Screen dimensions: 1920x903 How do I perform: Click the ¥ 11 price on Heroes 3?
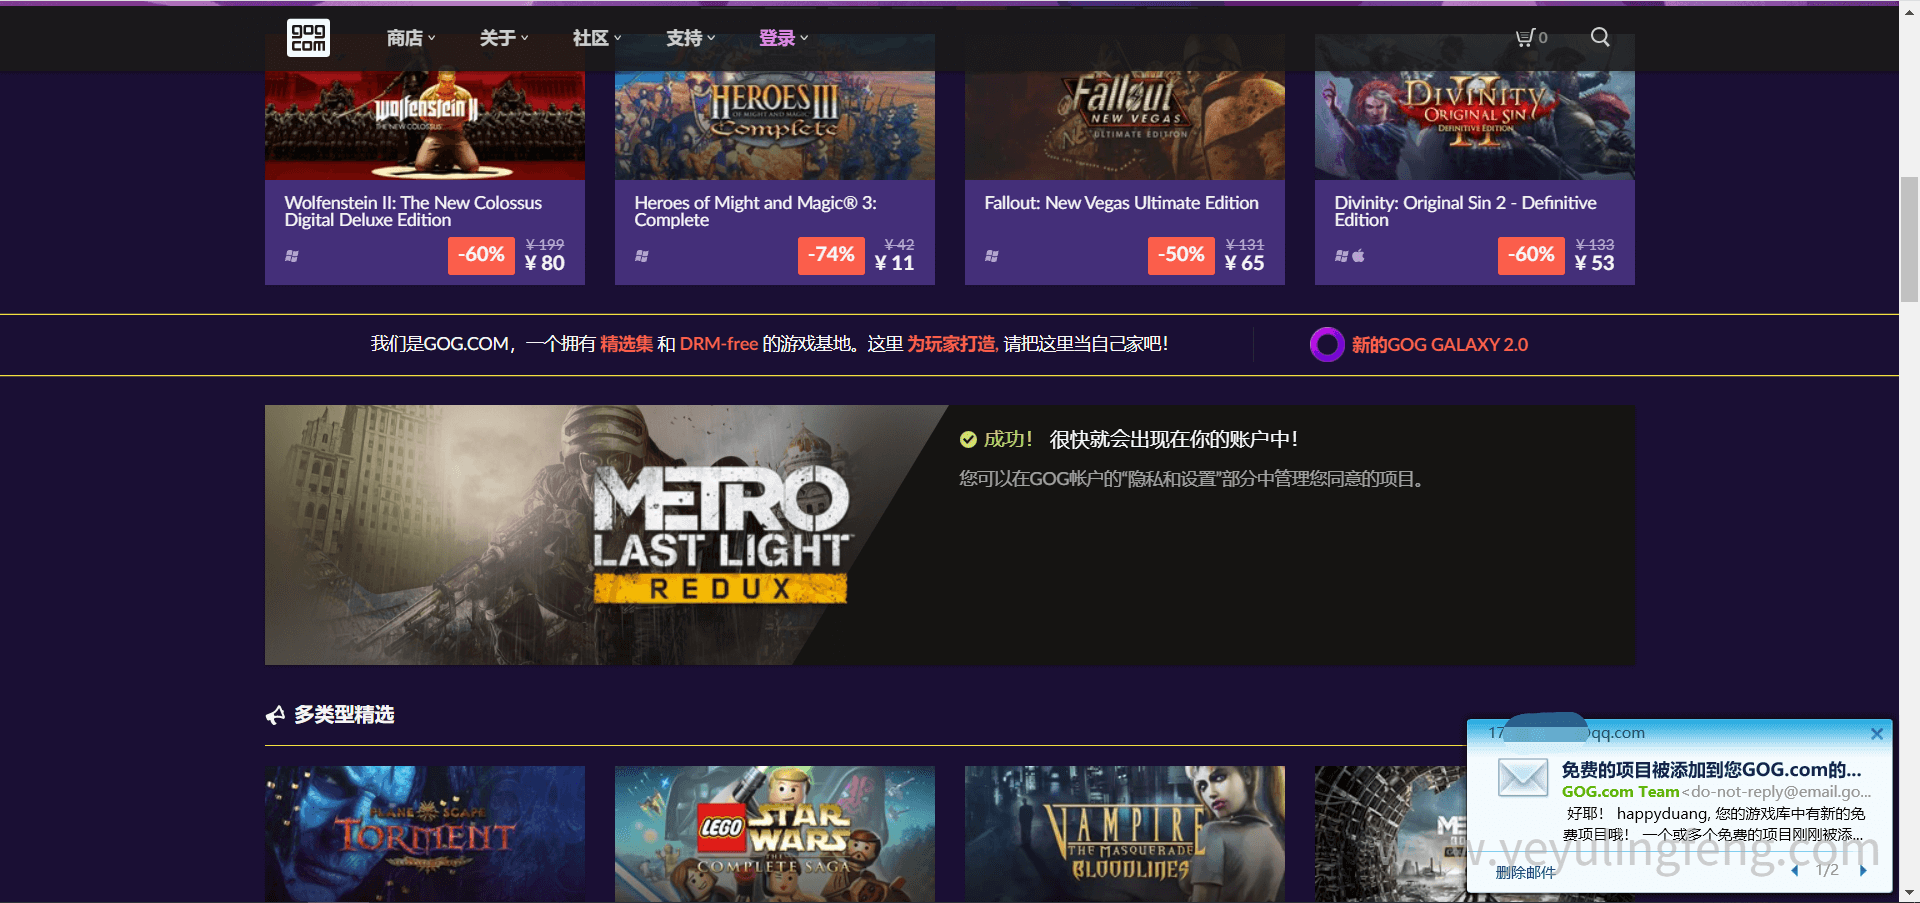pyautogui.click(x=895, y=263)
